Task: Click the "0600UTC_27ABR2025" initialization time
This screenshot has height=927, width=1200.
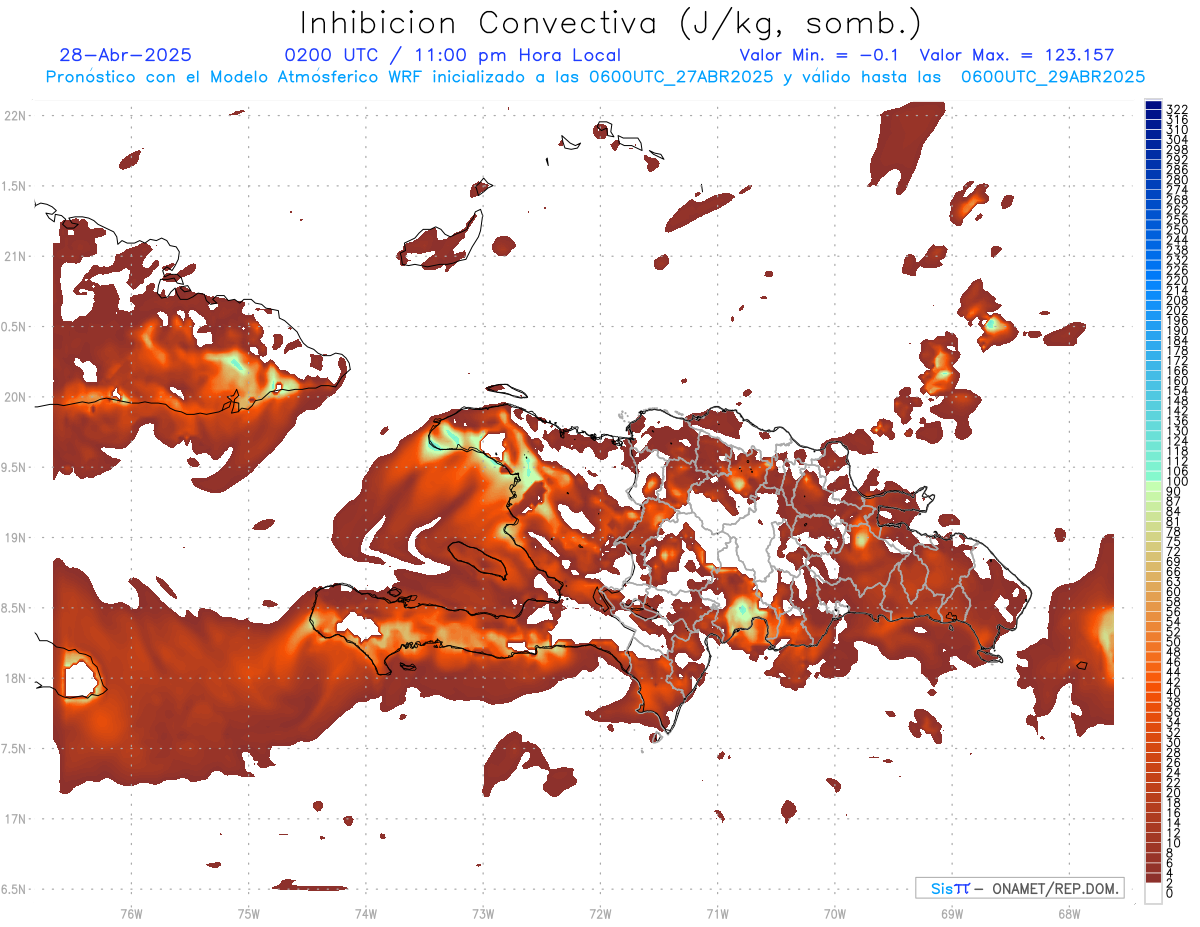Action: 681,77
